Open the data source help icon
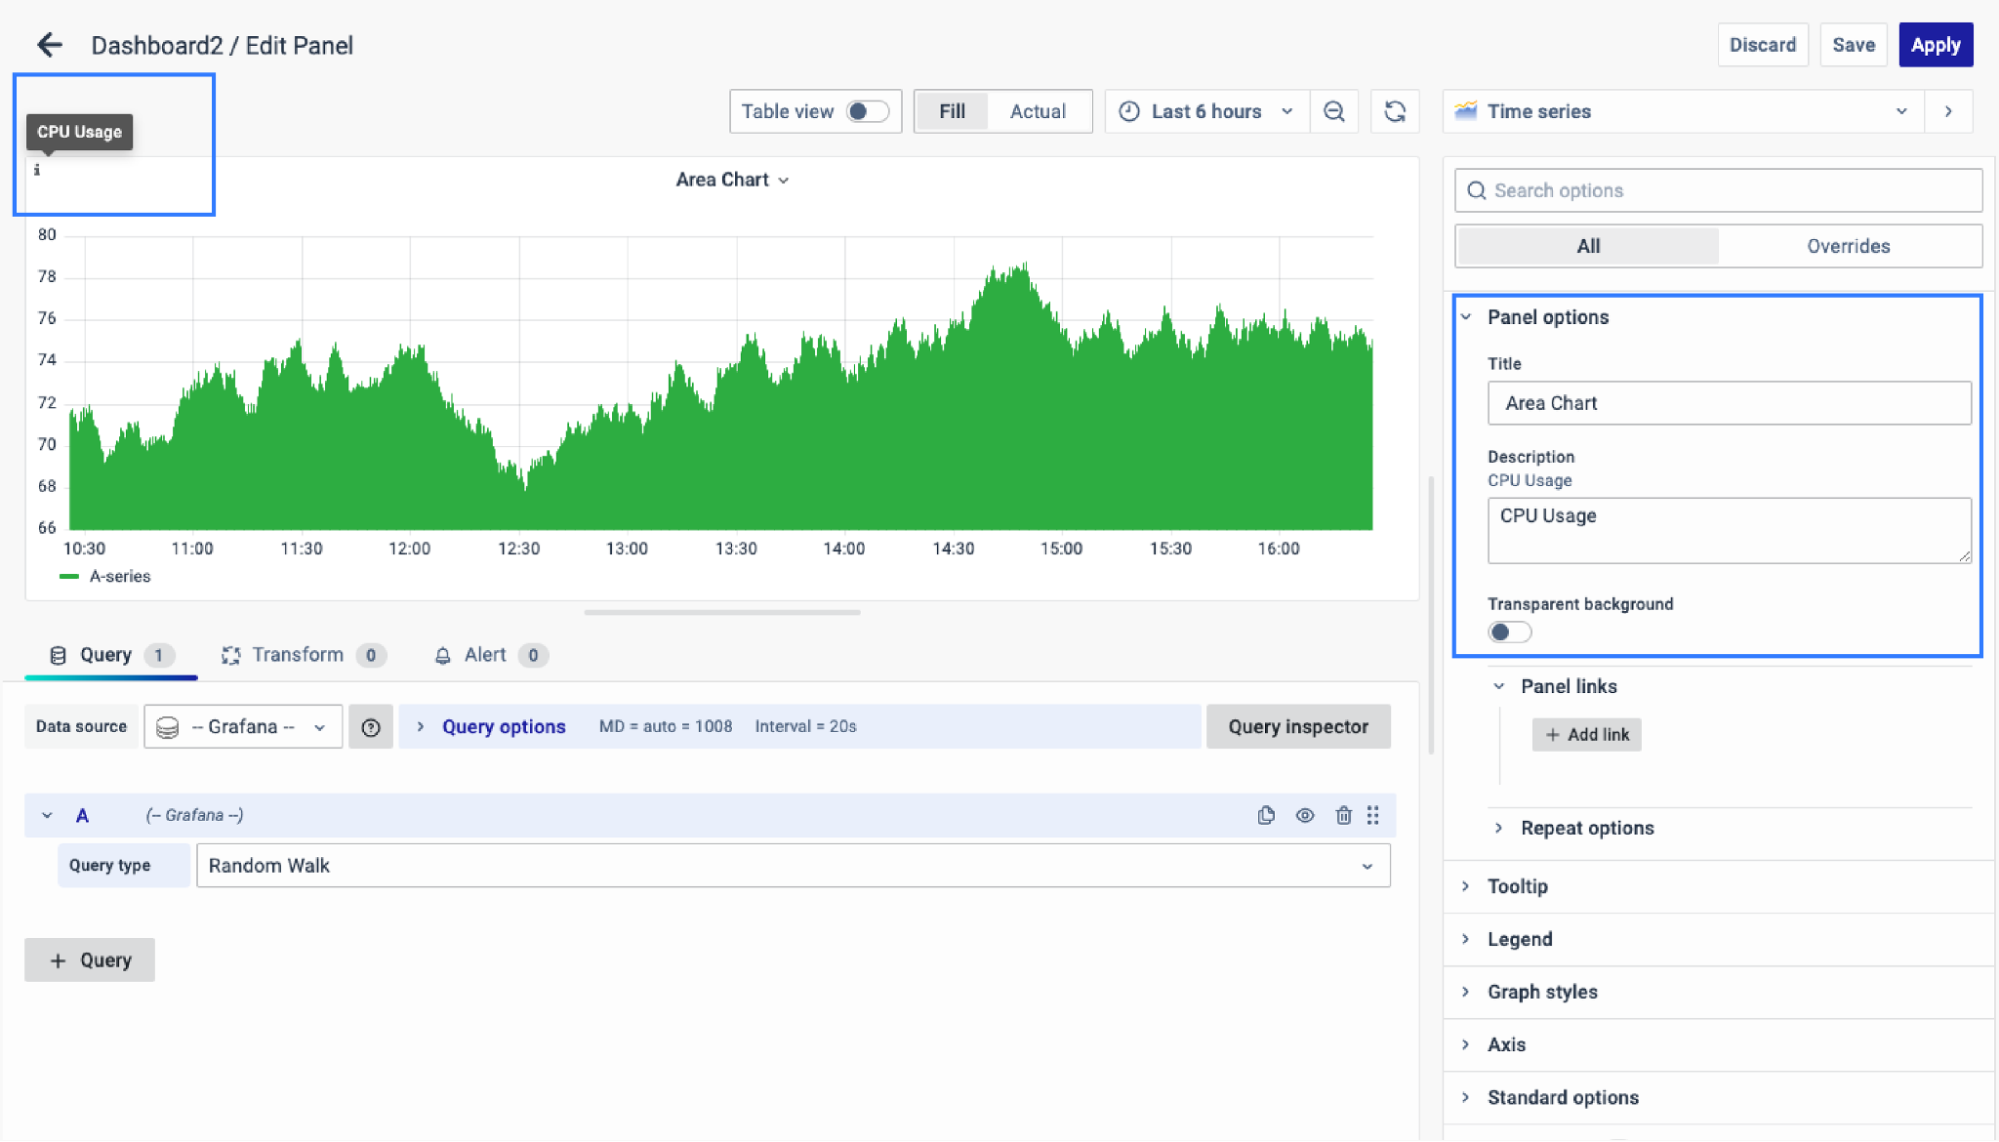1999x1142 pixels. (x=370, y=727)
